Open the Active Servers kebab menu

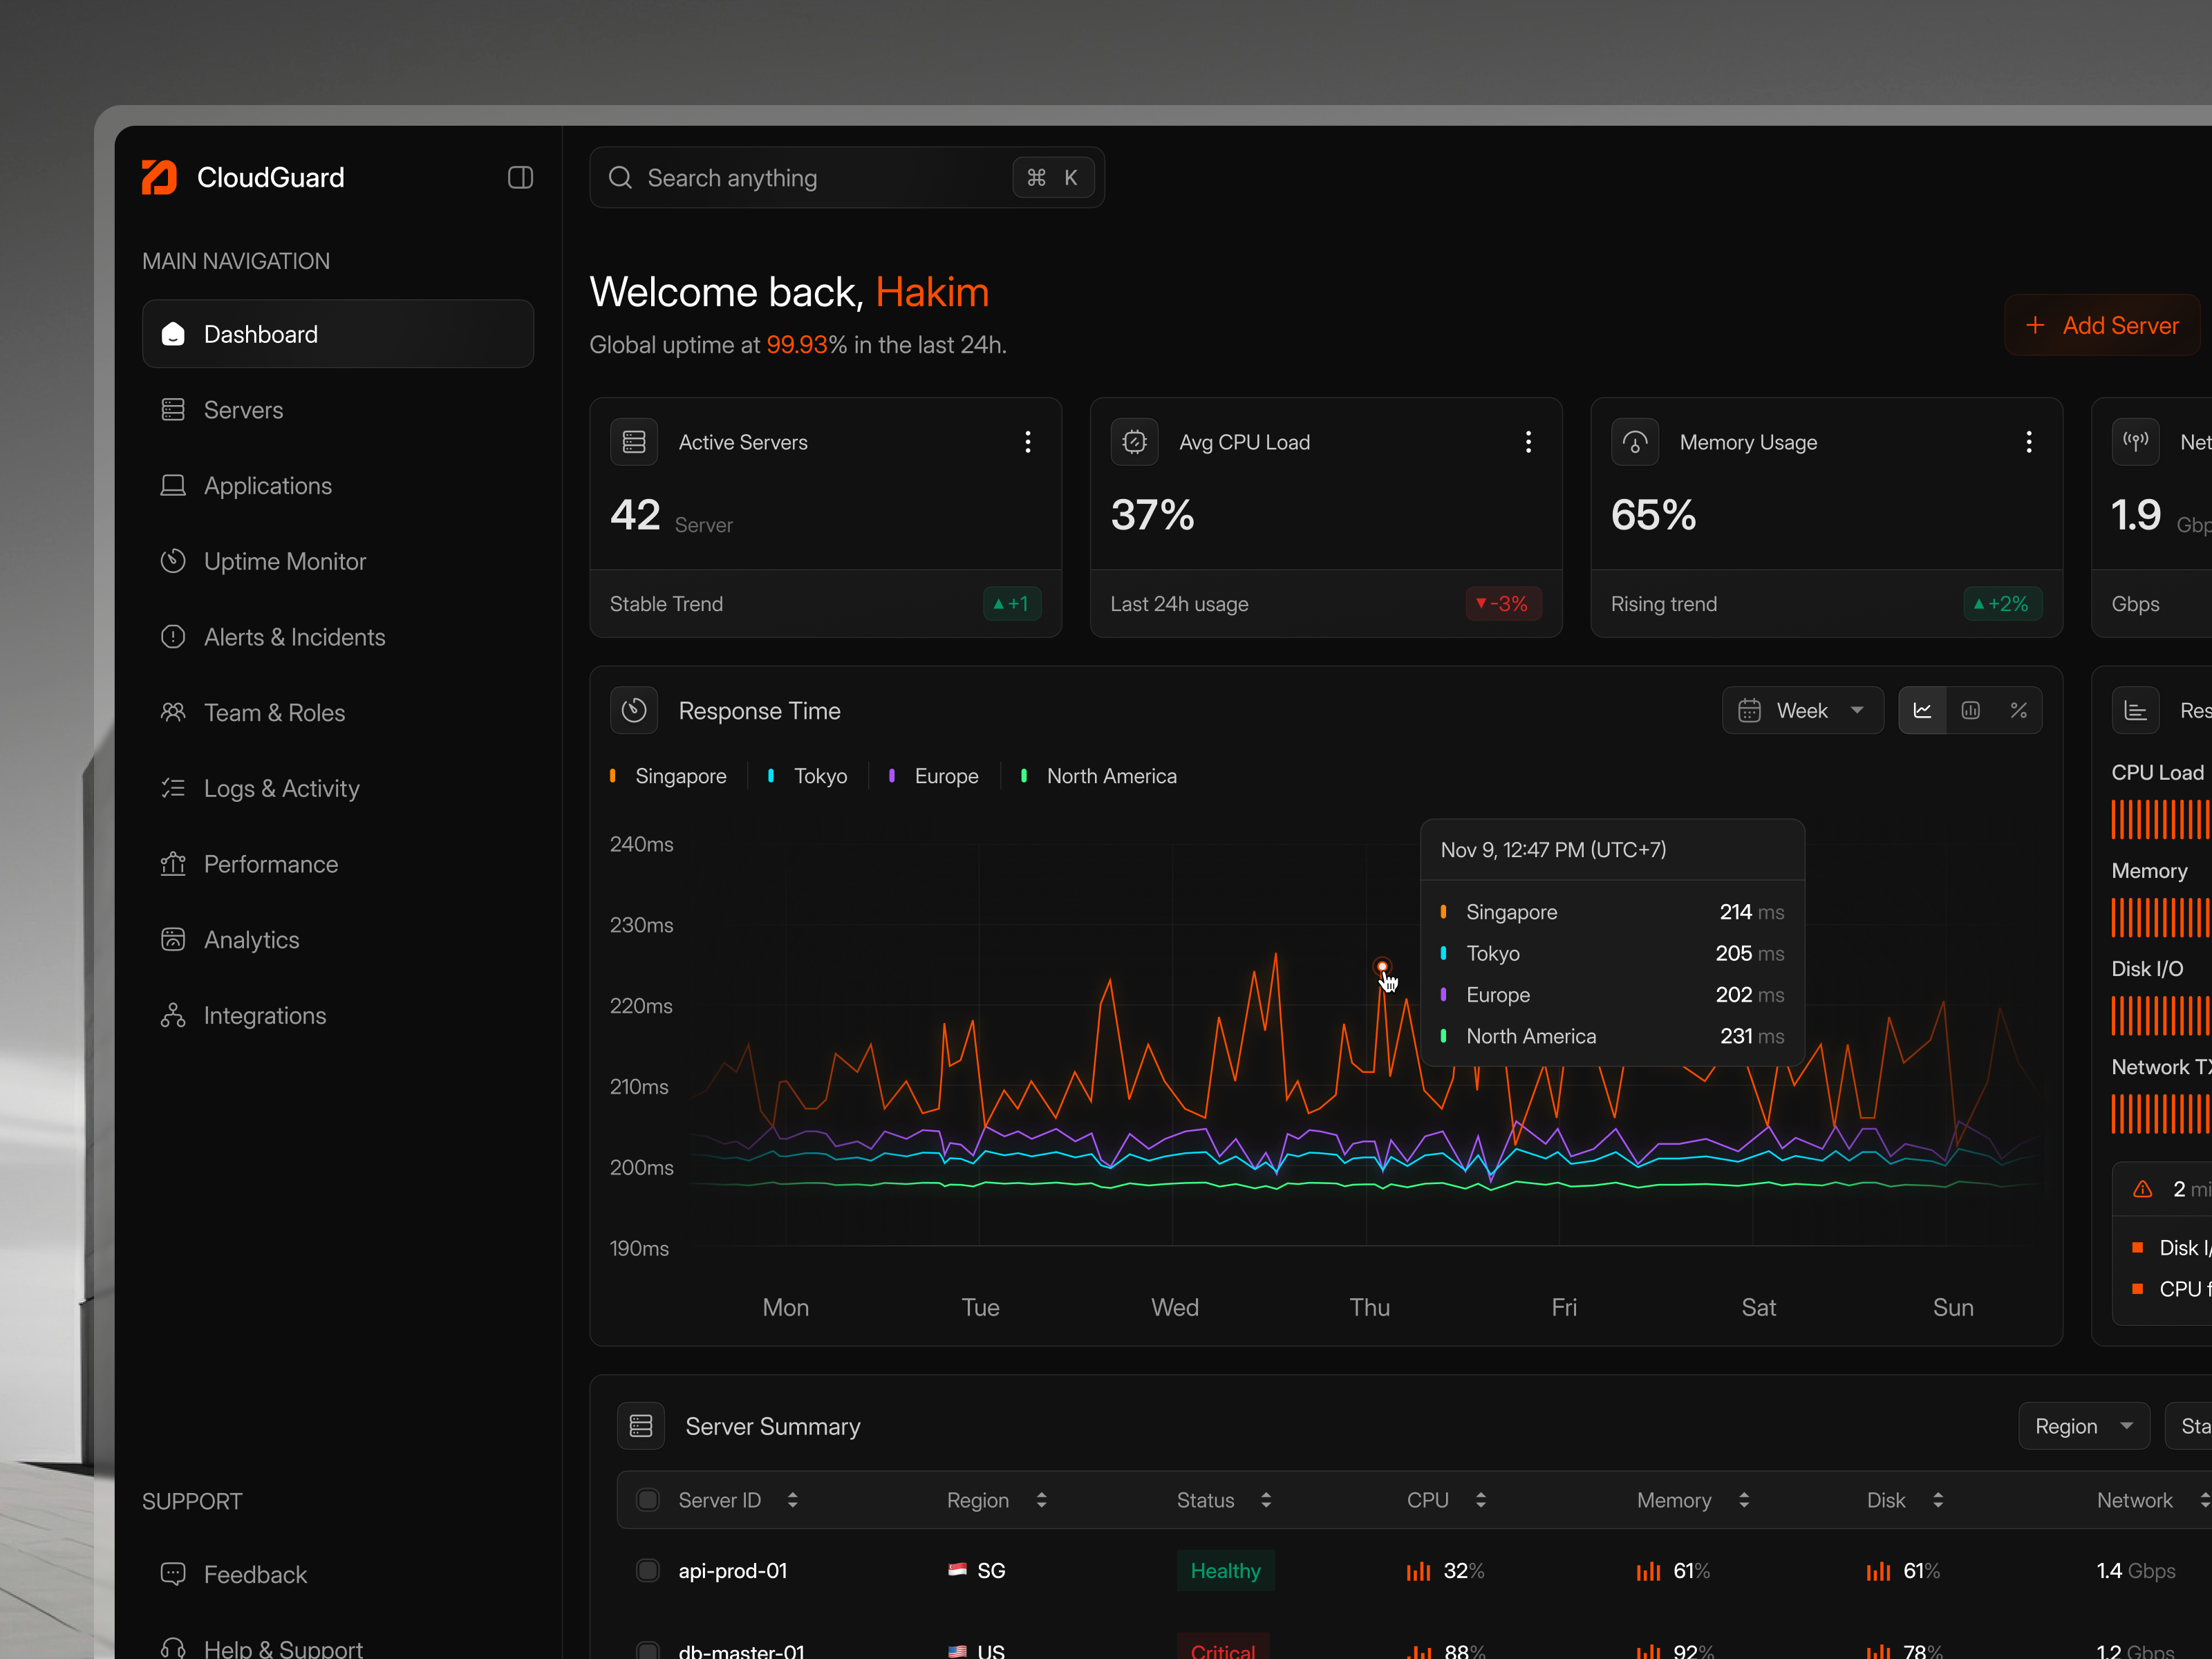pyautogui.click(x=1028, y=441)
